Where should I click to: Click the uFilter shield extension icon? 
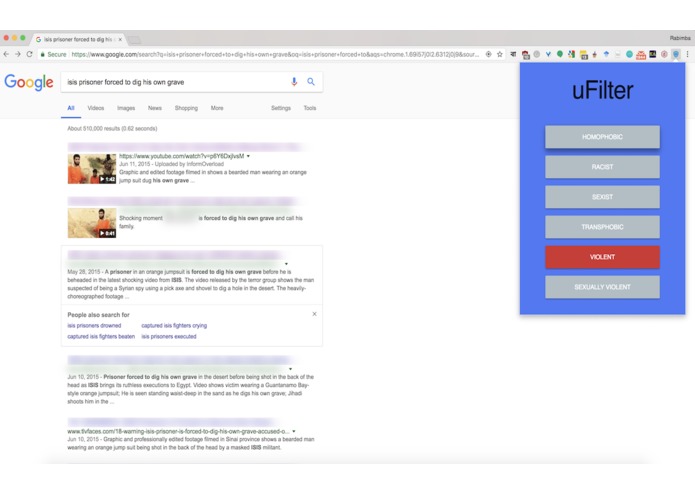[675, 54]
